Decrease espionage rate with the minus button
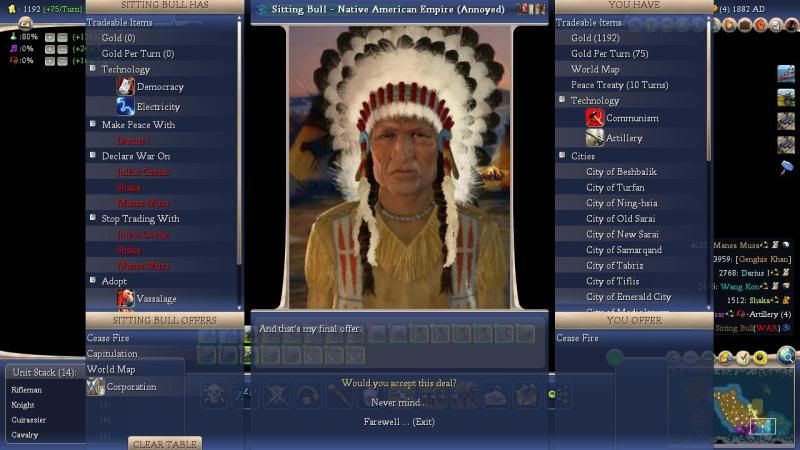This screenshot has height=450, width=800. [x=62, y=61]
